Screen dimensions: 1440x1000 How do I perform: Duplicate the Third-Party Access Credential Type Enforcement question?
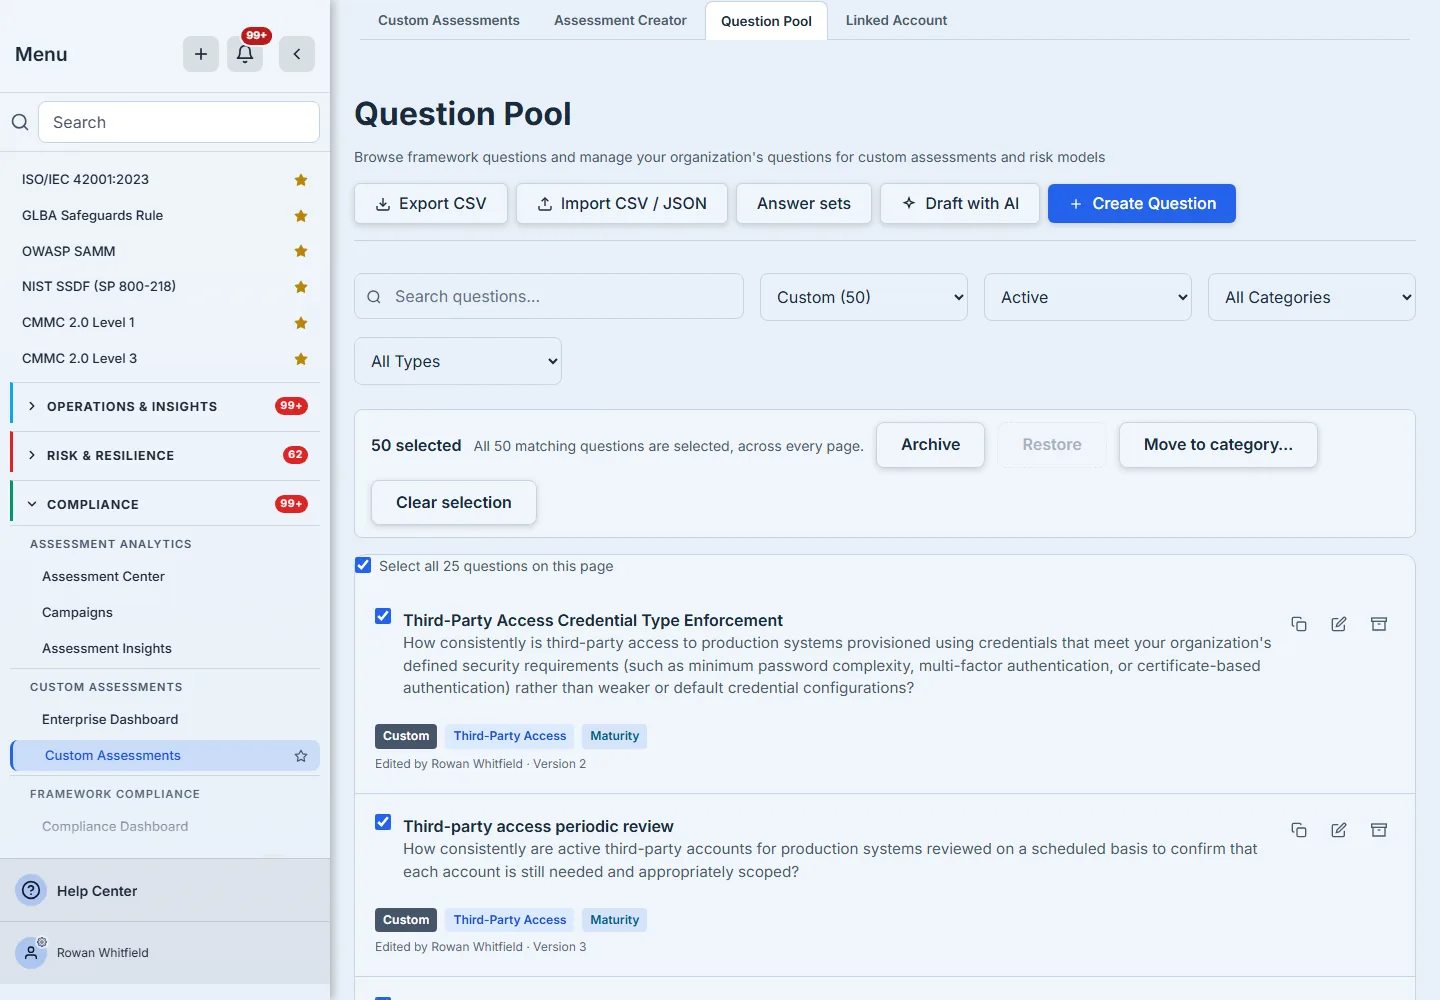[x=1299, y=624]
